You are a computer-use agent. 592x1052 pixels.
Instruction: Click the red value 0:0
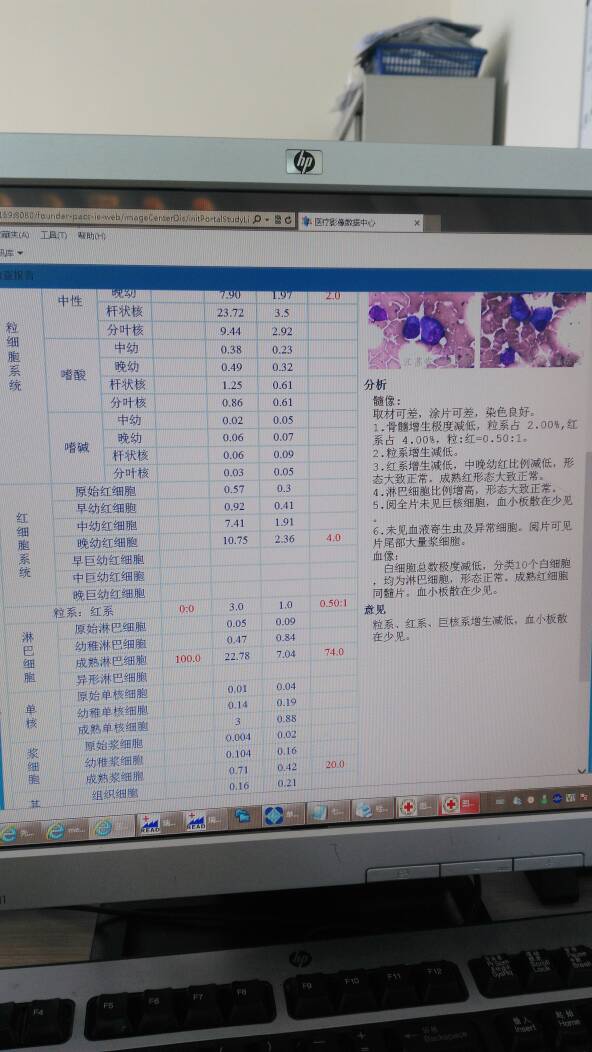(x=186, y=609)
